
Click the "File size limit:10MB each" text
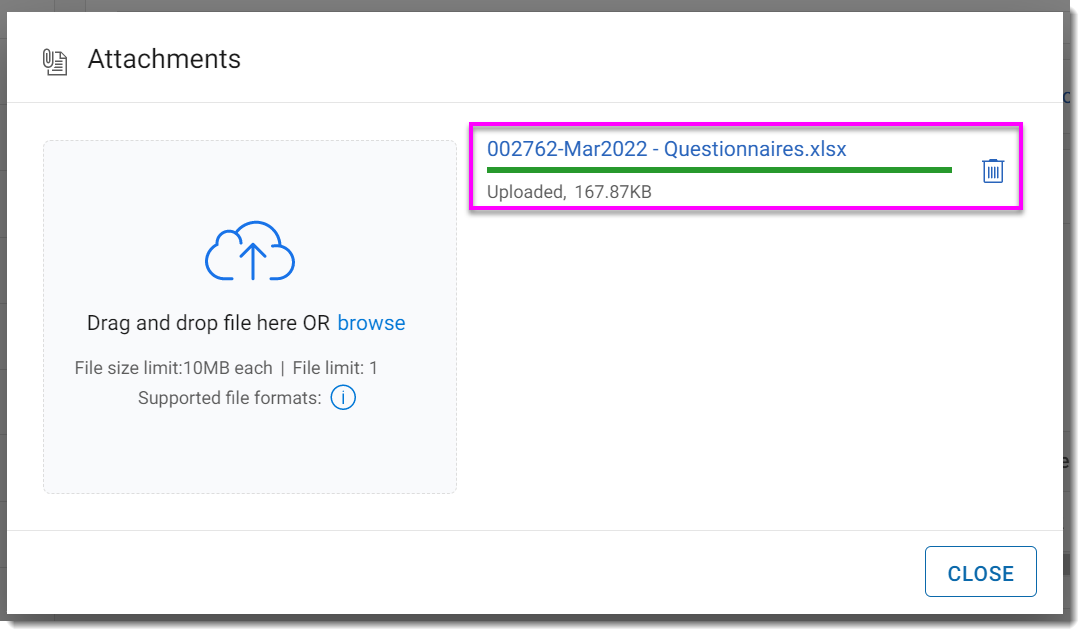[173, 368]
